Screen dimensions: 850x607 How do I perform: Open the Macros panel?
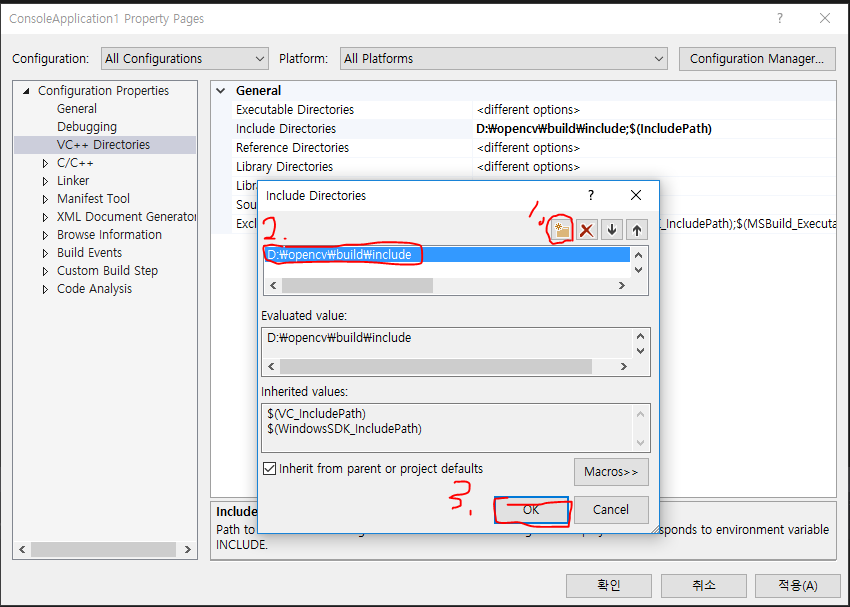point(611,471)
